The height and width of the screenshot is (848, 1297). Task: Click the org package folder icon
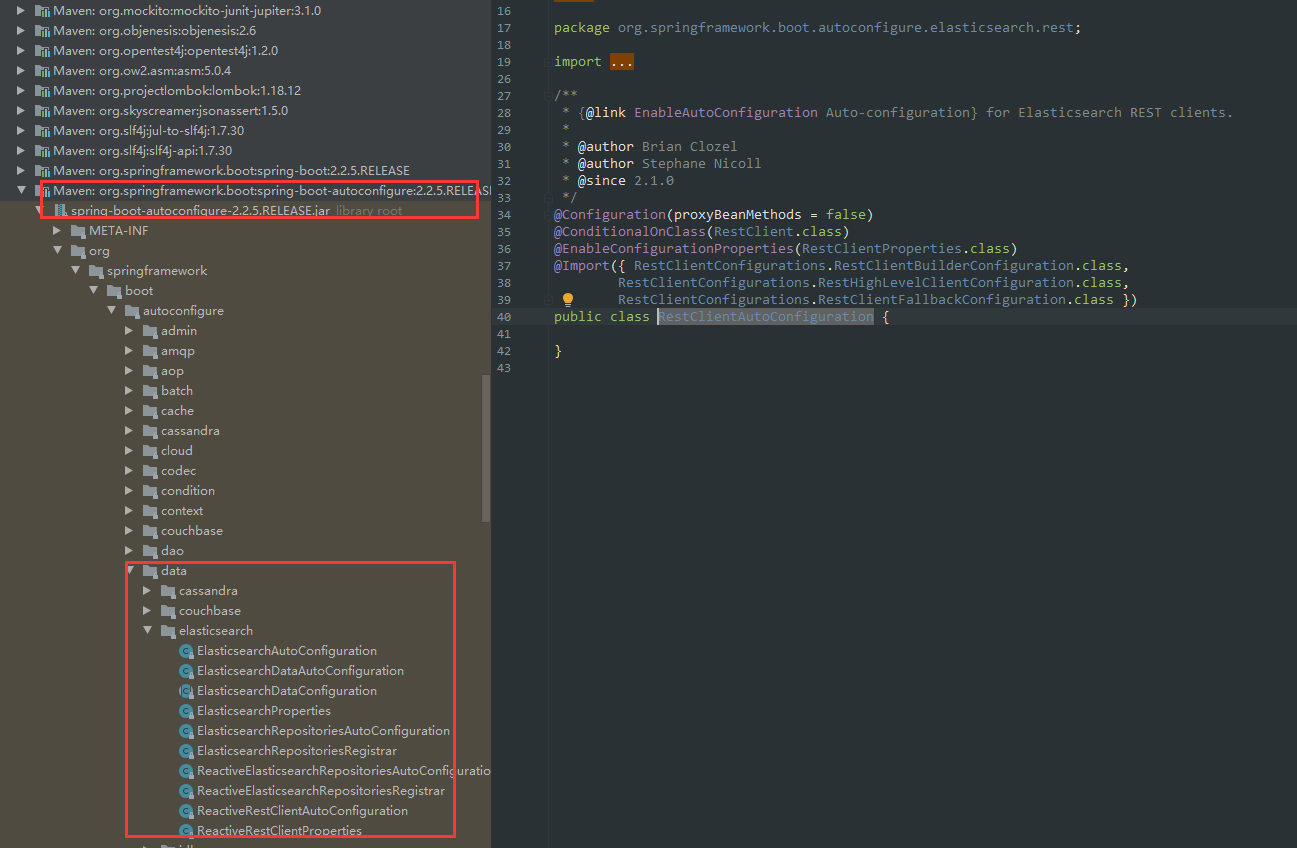[x=78, y=251]
